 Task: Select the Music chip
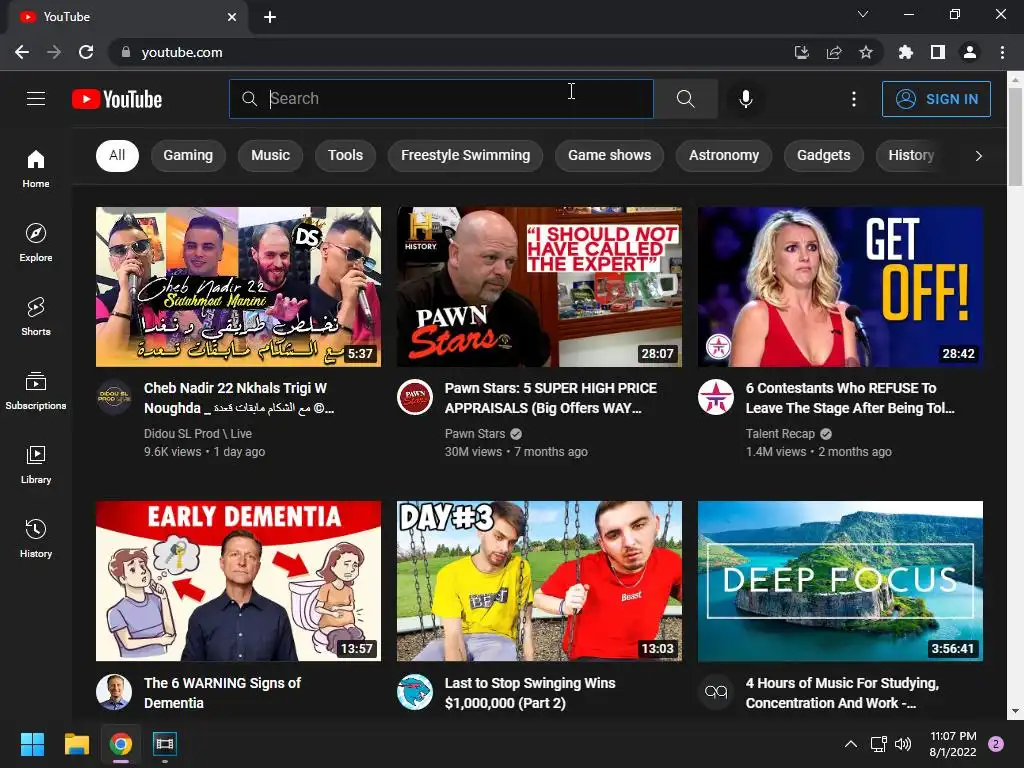click(270, 155)
